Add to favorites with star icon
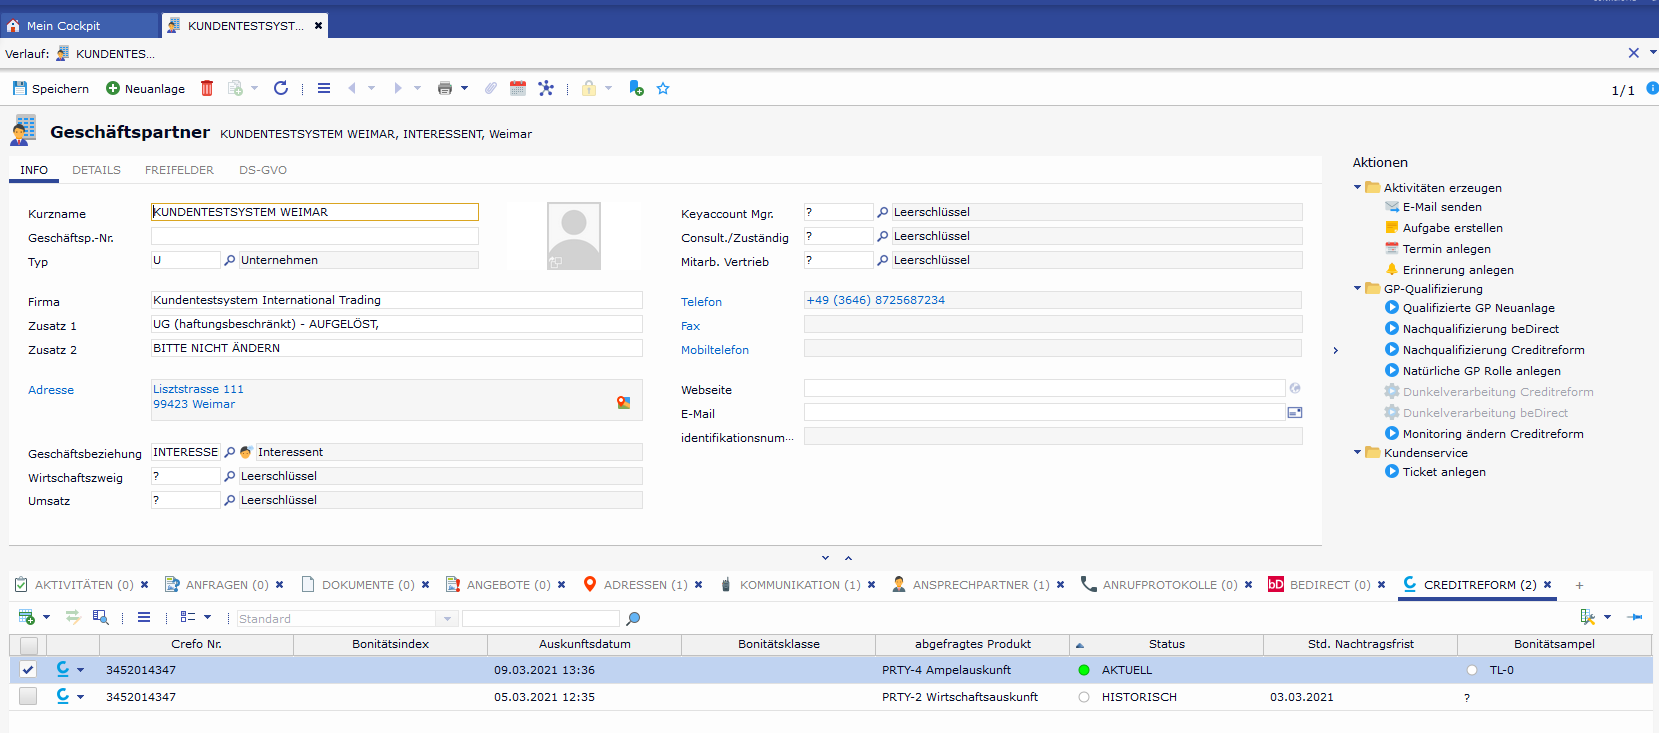Viewport: 1659px width, 733px height. tap(663, 88)
